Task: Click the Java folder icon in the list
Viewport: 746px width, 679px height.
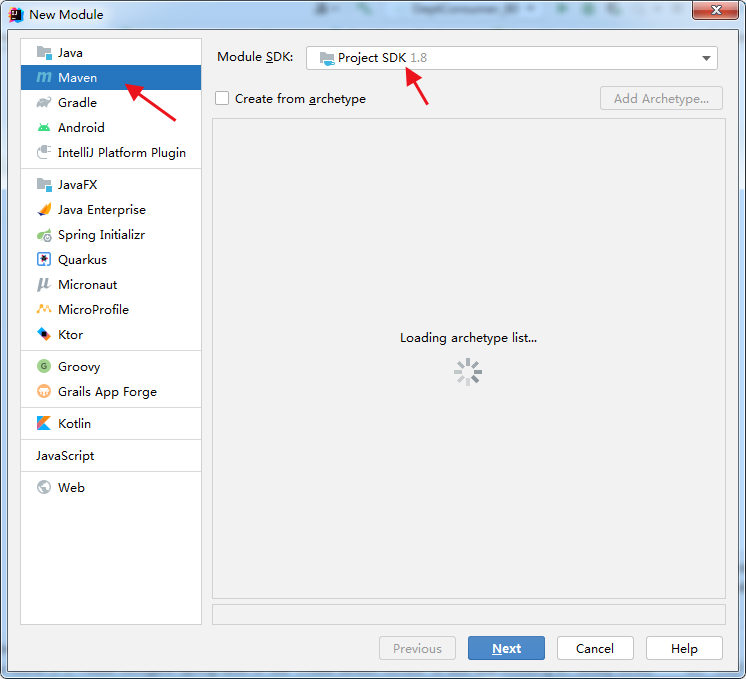Action: (x=44, y=52)
